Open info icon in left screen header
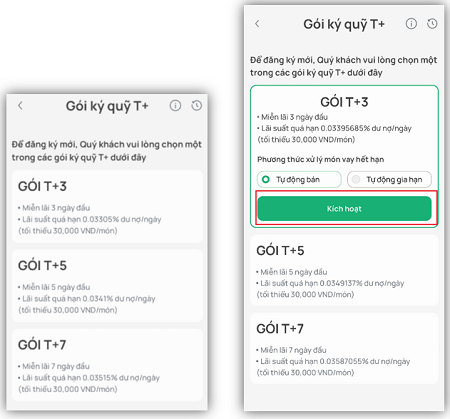 (175, 106)
